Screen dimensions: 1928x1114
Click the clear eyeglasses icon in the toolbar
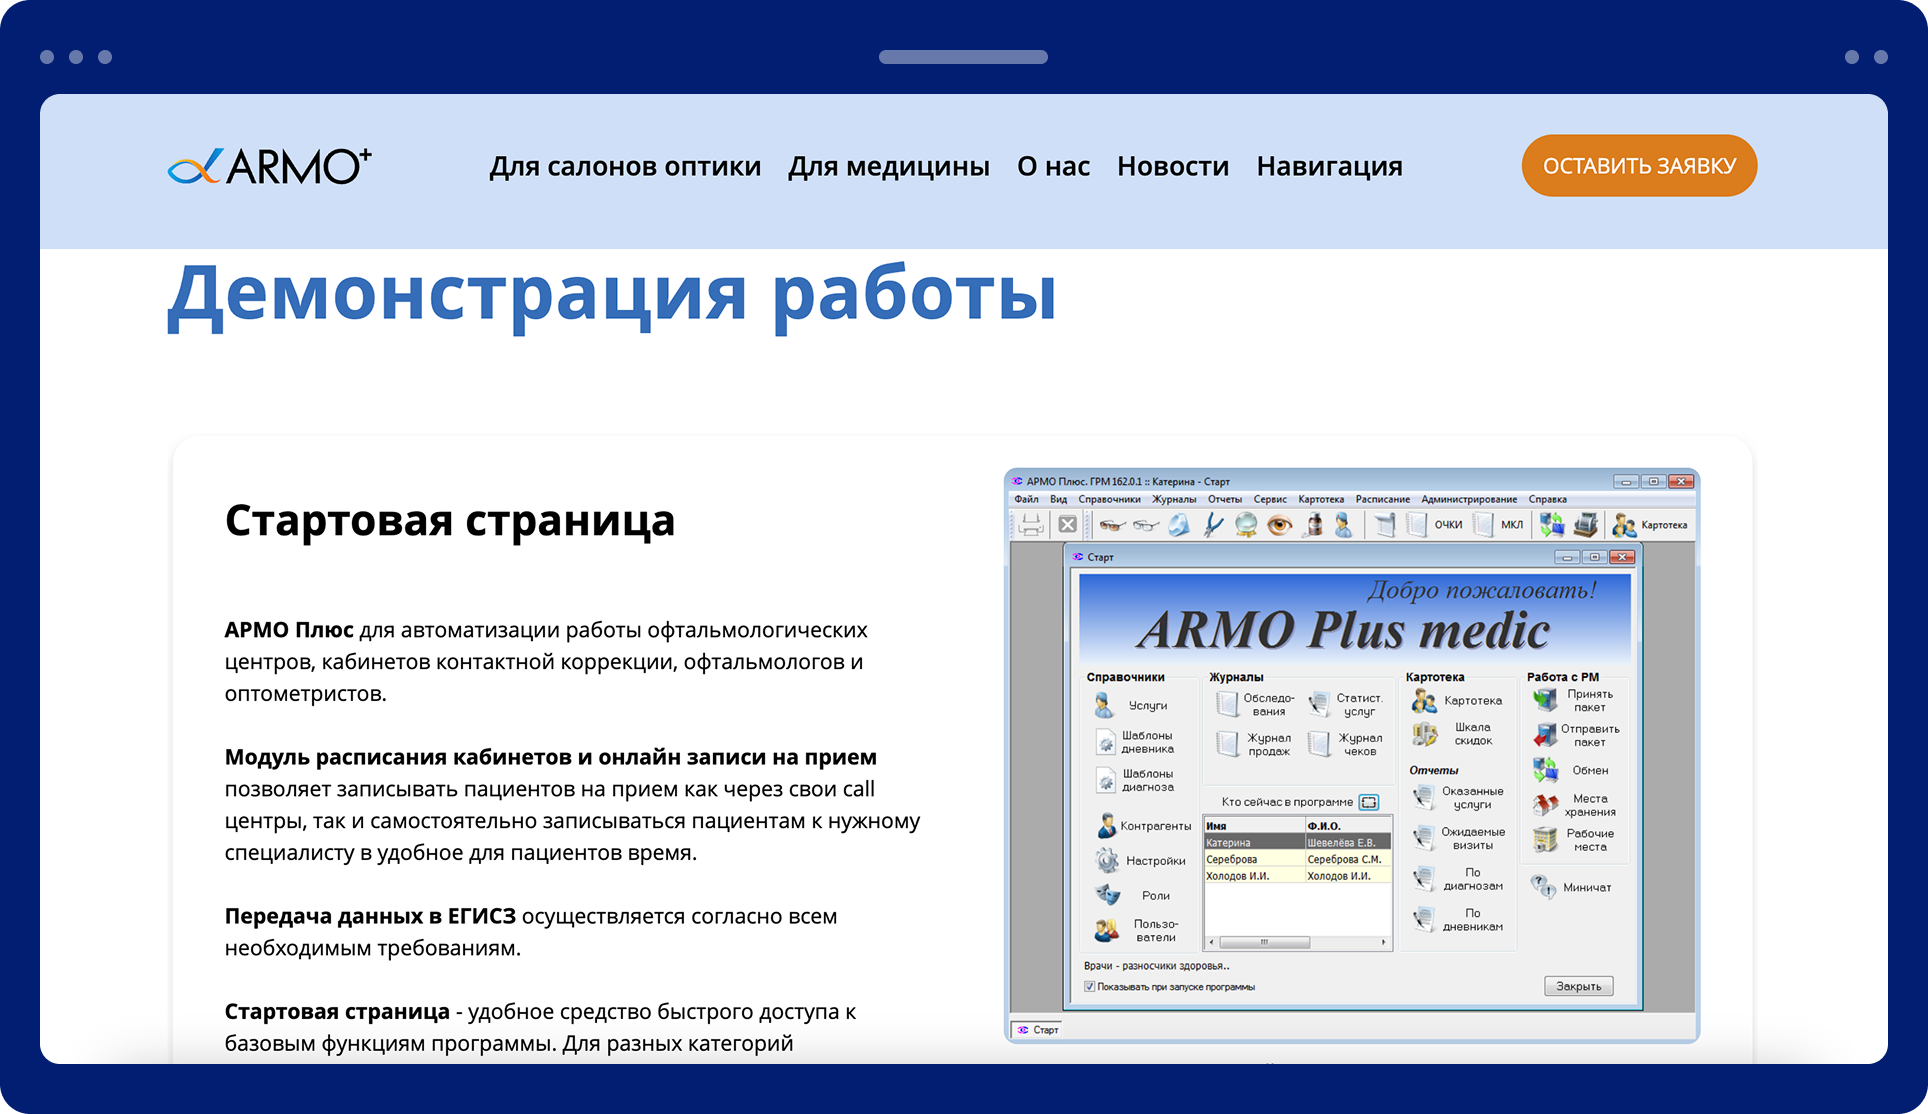(1145, 525)
